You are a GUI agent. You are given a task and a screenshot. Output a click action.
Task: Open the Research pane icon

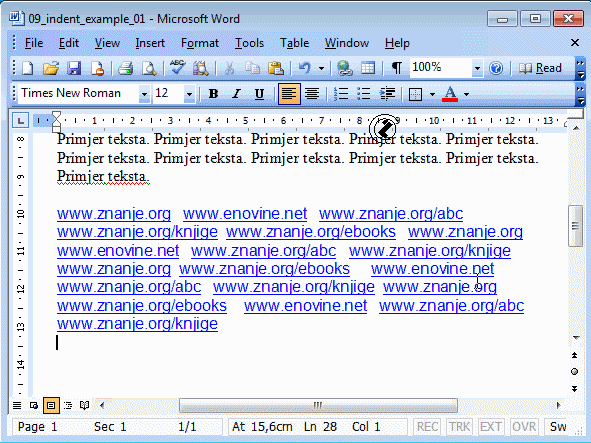(x=201, y=68)
